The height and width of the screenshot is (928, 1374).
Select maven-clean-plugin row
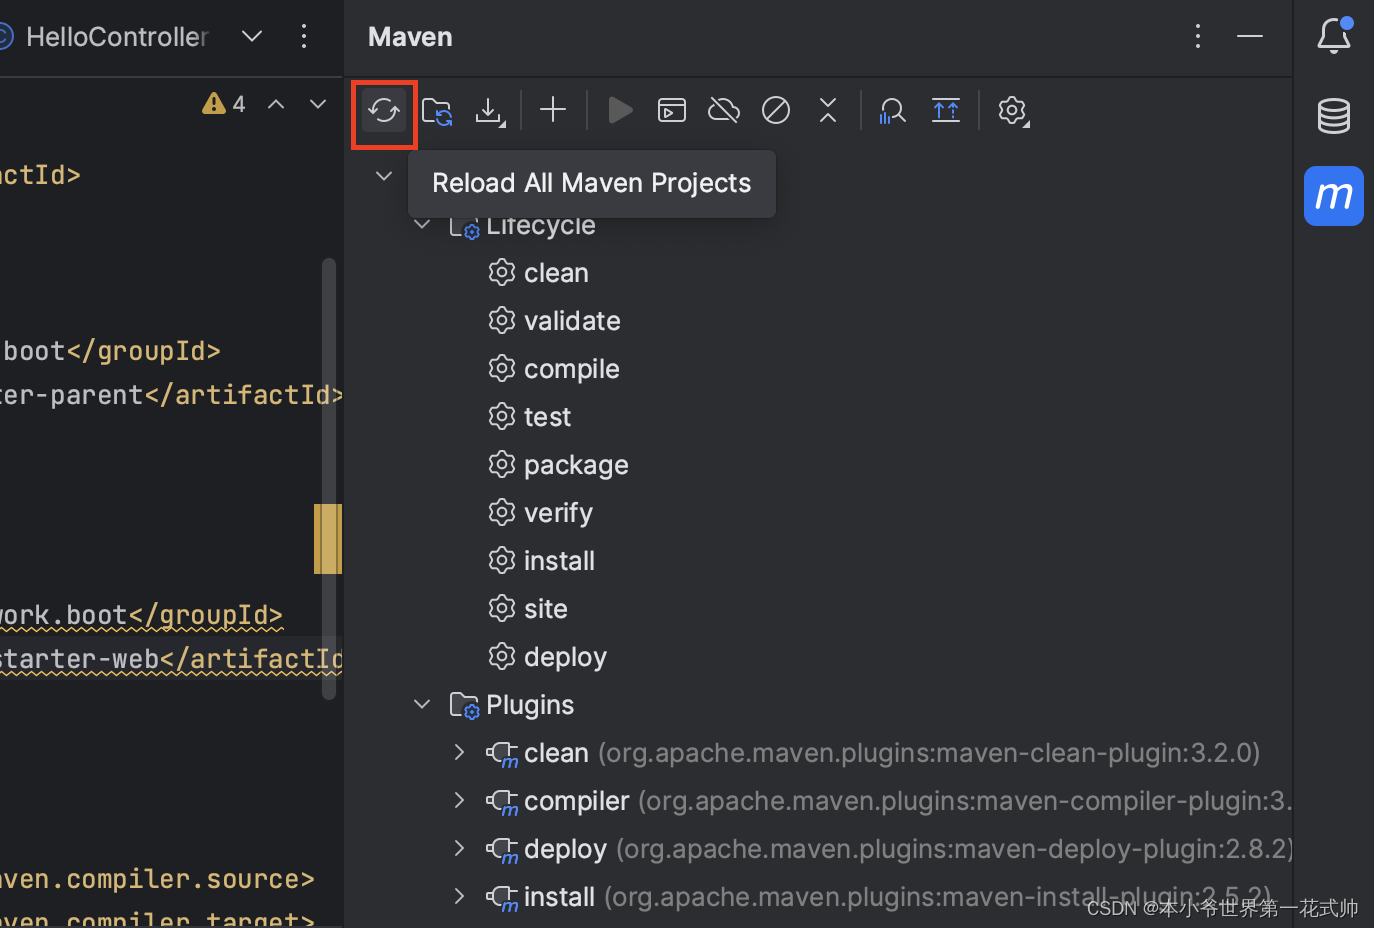pyautogui.click(x=818, y=753)
